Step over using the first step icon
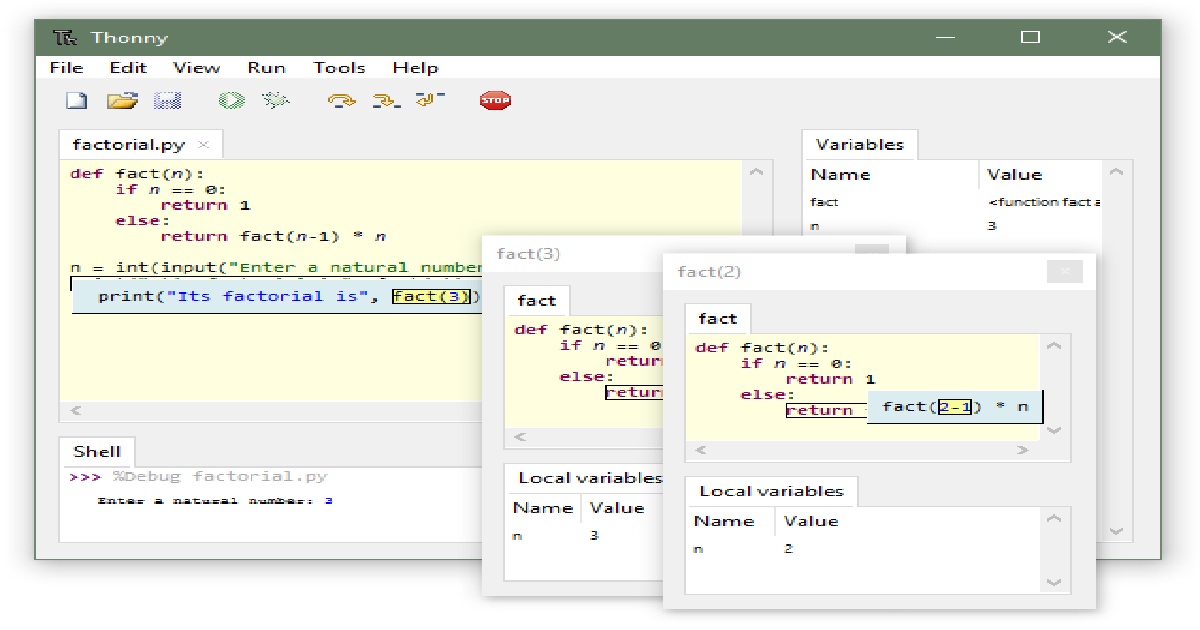Image resolution: width=1200 pixels, height=630 pixels. tap(339, 99)
